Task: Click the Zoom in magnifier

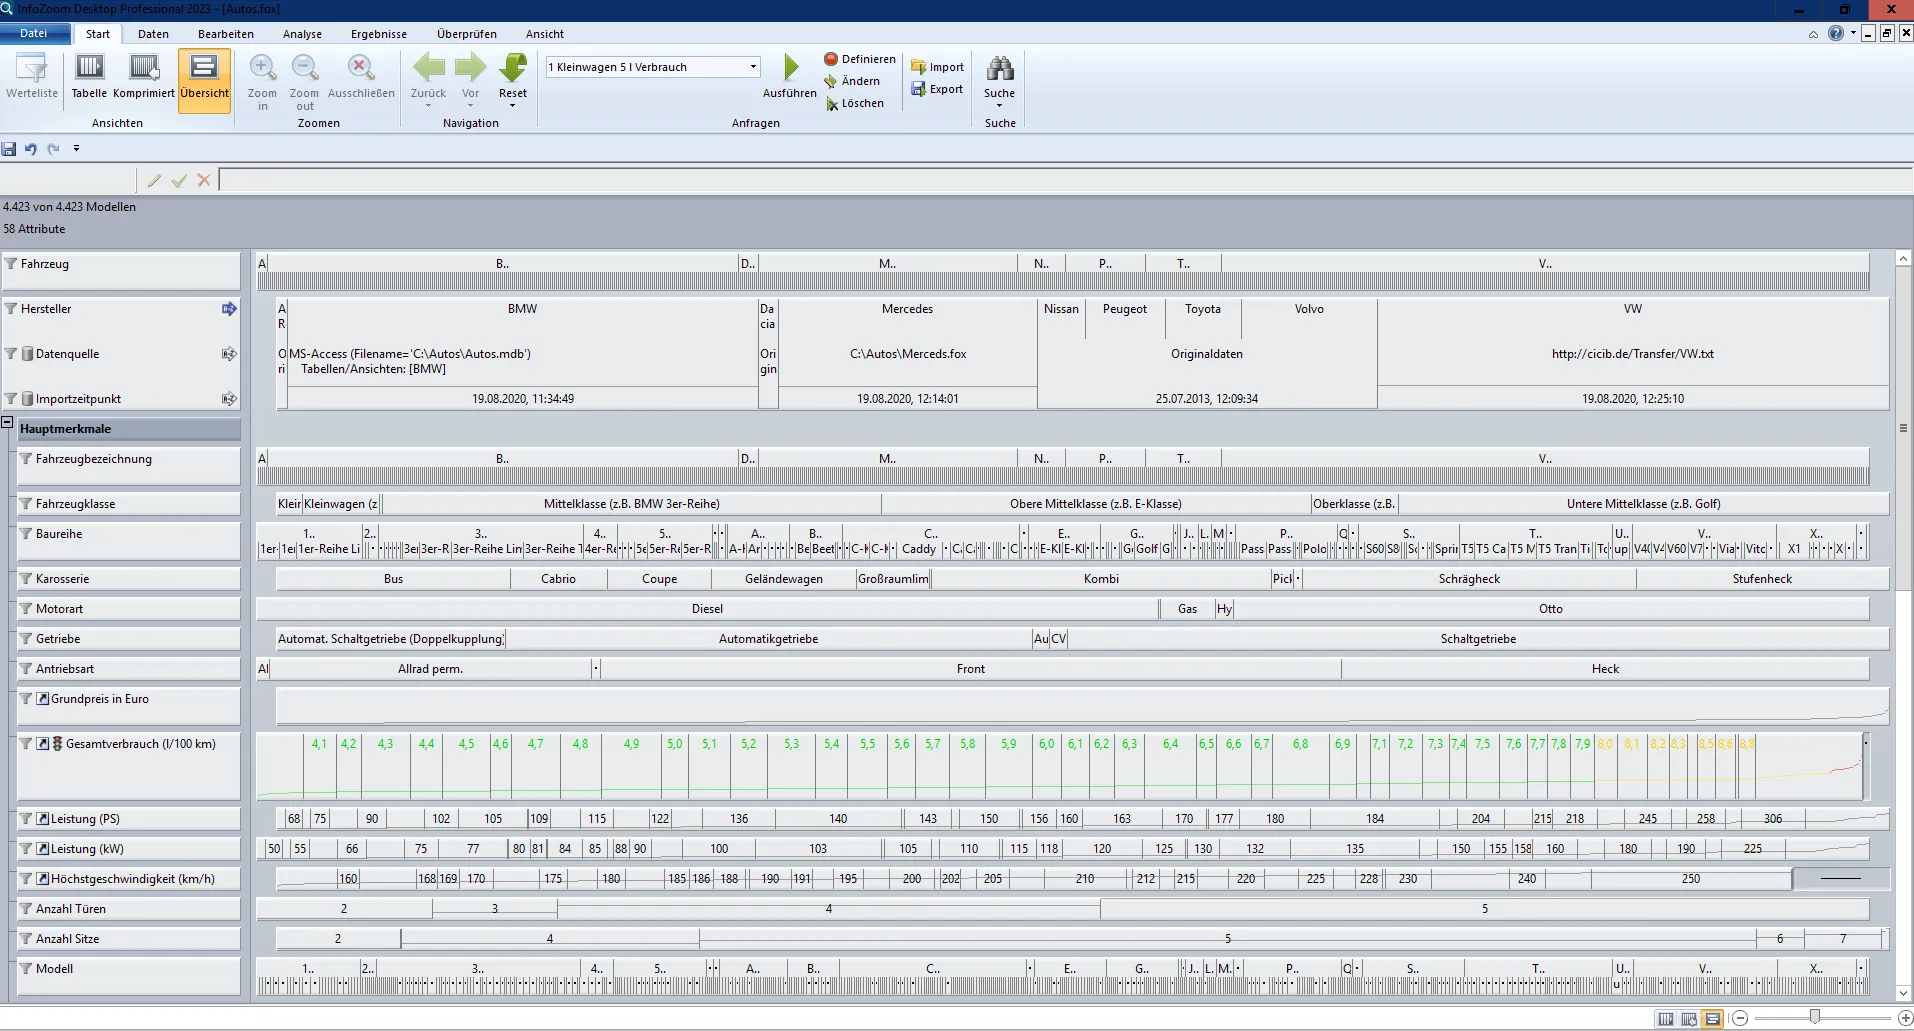Action: click(x=263, y=70)
